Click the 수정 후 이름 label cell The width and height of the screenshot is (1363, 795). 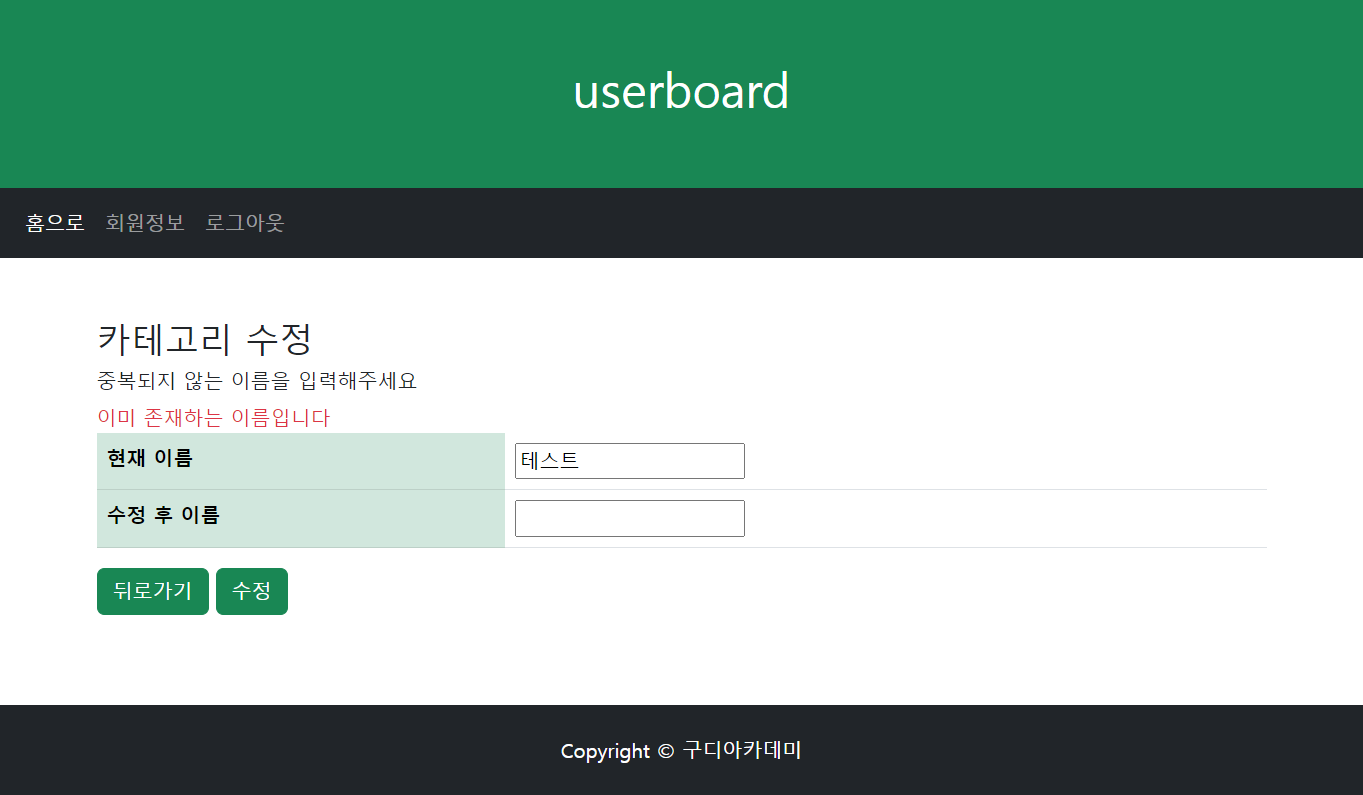click(x=301, y=518)
